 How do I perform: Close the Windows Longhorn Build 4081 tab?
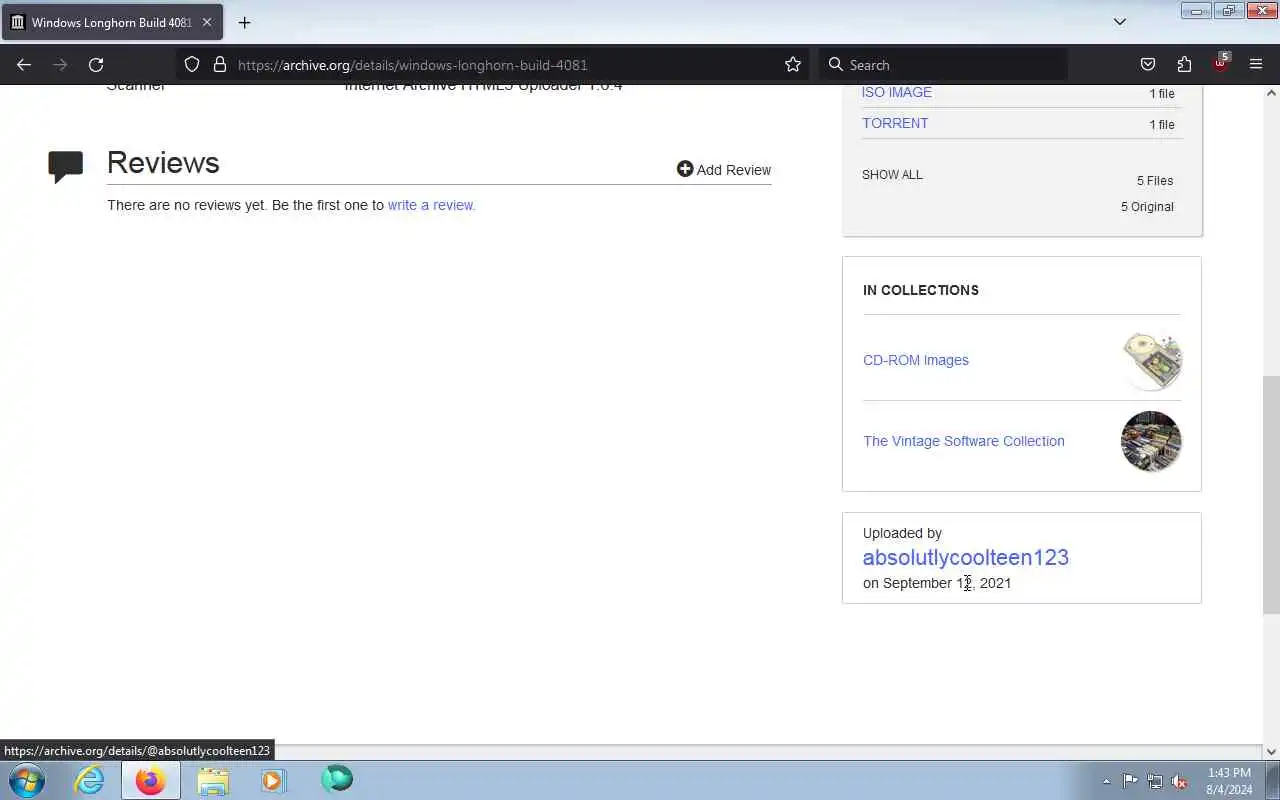pyautogui.click(x=207, y=22)
